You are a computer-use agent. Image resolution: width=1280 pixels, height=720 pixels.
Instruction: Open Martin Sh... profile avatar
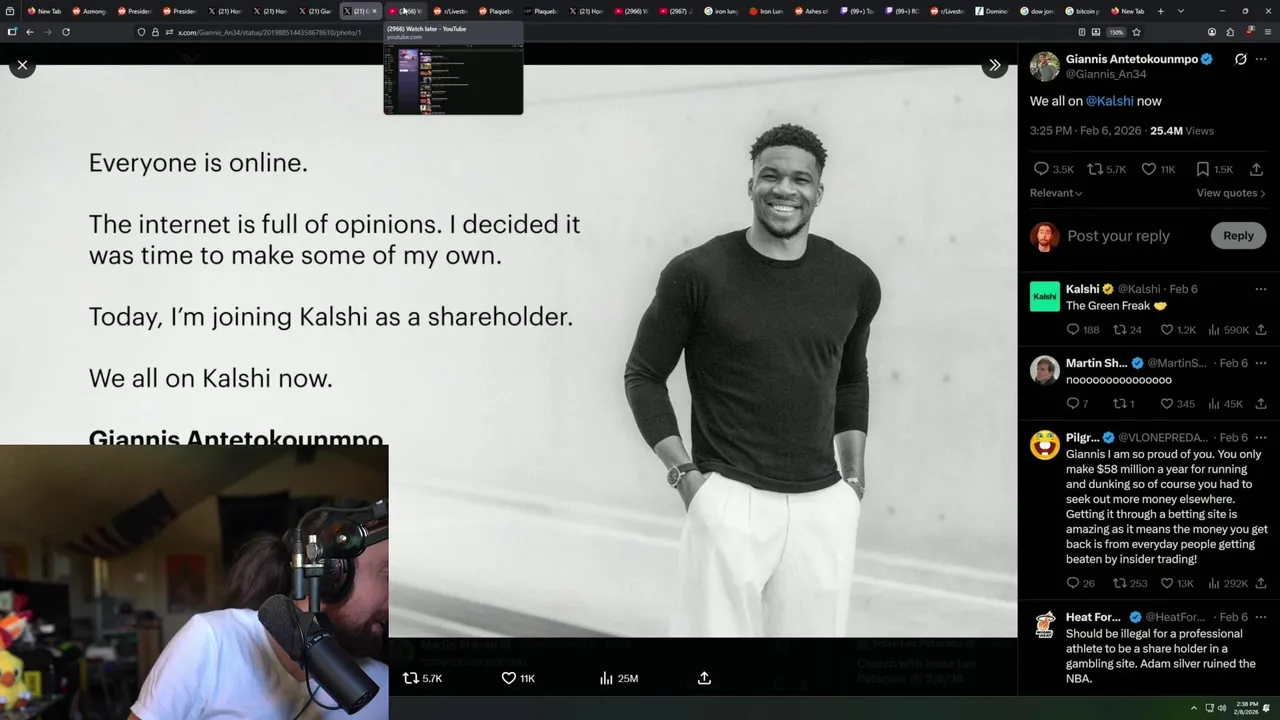tap(1045, 370)
